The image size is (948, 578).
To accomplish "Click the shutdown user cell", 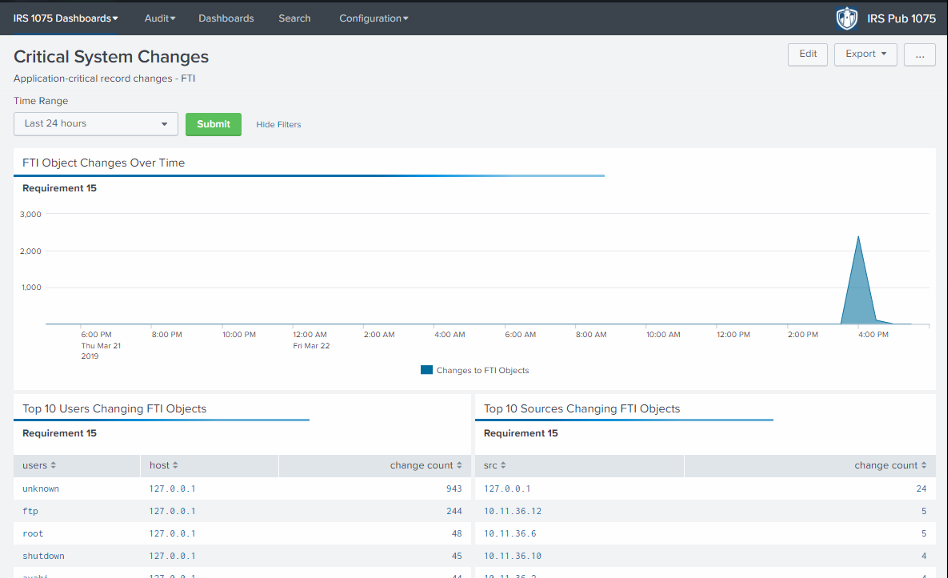I will click(x=43, y=556).
